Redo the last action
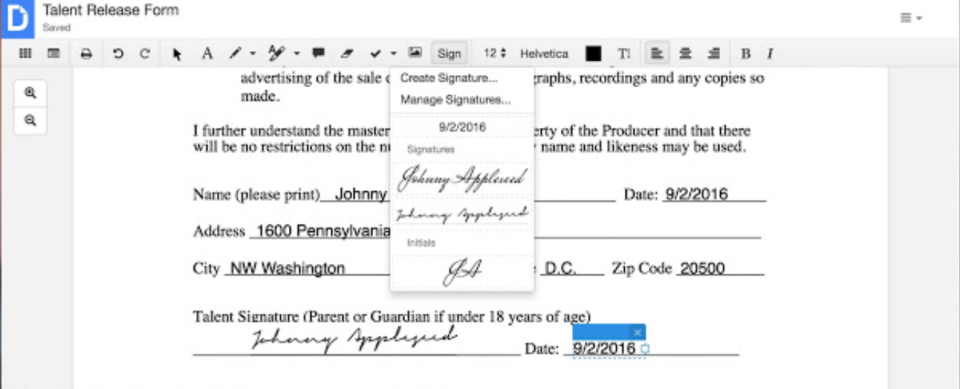This screenshot has height=389, width=960. pyautogui.click(x=144, y=53)
